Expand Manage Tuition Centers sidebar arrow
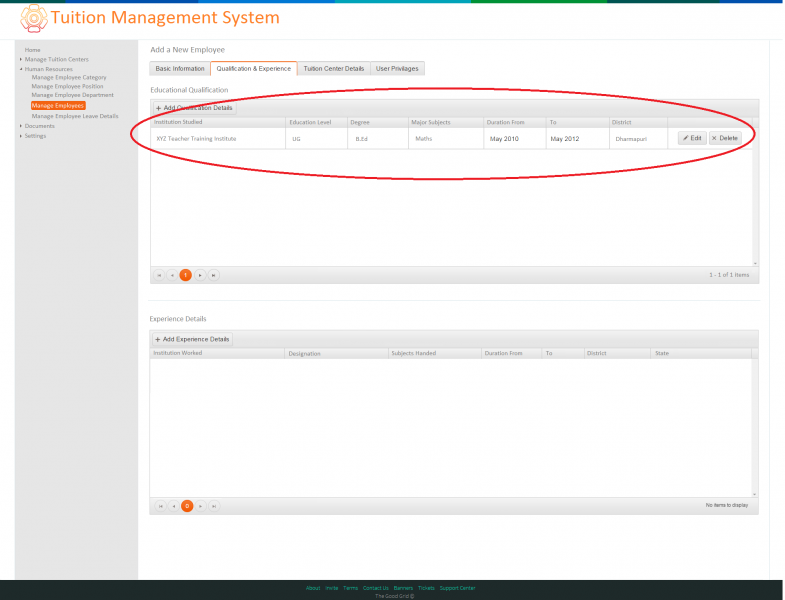 point(21,59)
